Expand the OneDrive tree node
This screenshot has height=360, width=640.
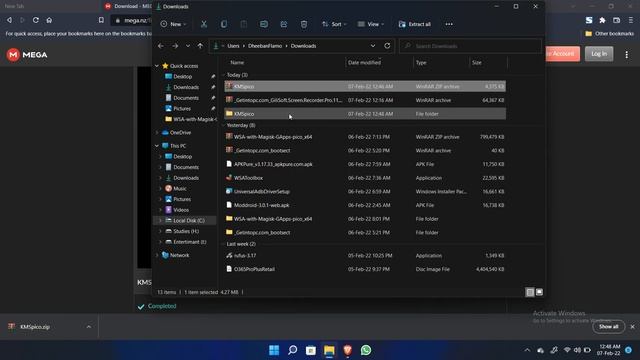pos(157,133)
